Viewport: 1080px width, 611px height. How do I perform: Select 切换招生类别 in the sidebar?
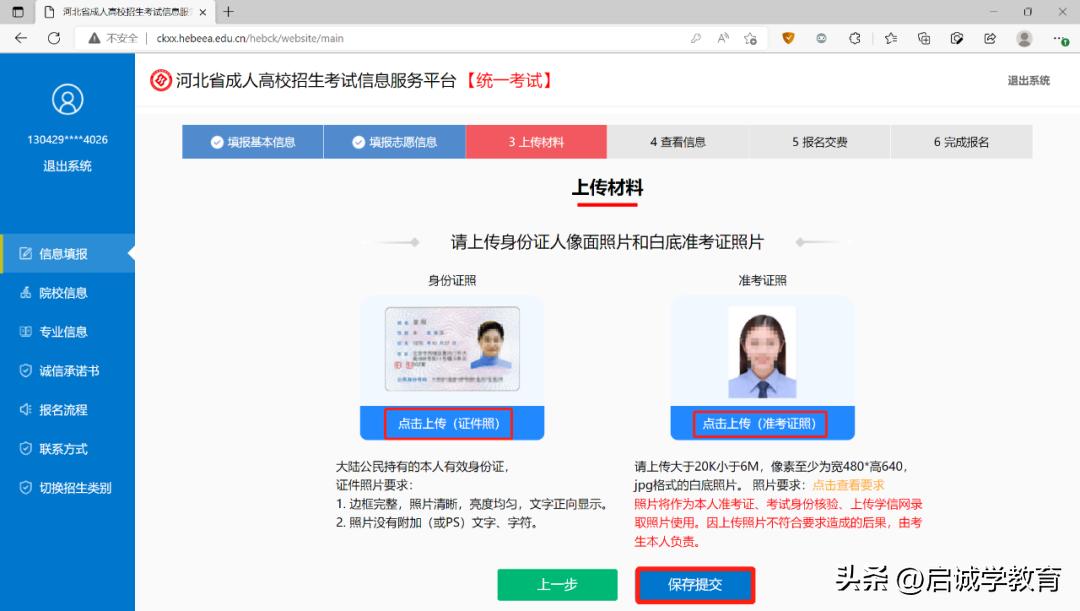65,487
